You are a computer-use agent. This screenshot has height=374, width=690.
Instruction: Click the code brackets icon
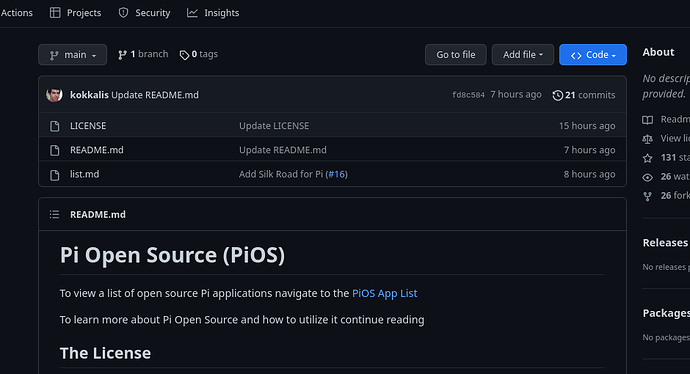click(576, 55)
